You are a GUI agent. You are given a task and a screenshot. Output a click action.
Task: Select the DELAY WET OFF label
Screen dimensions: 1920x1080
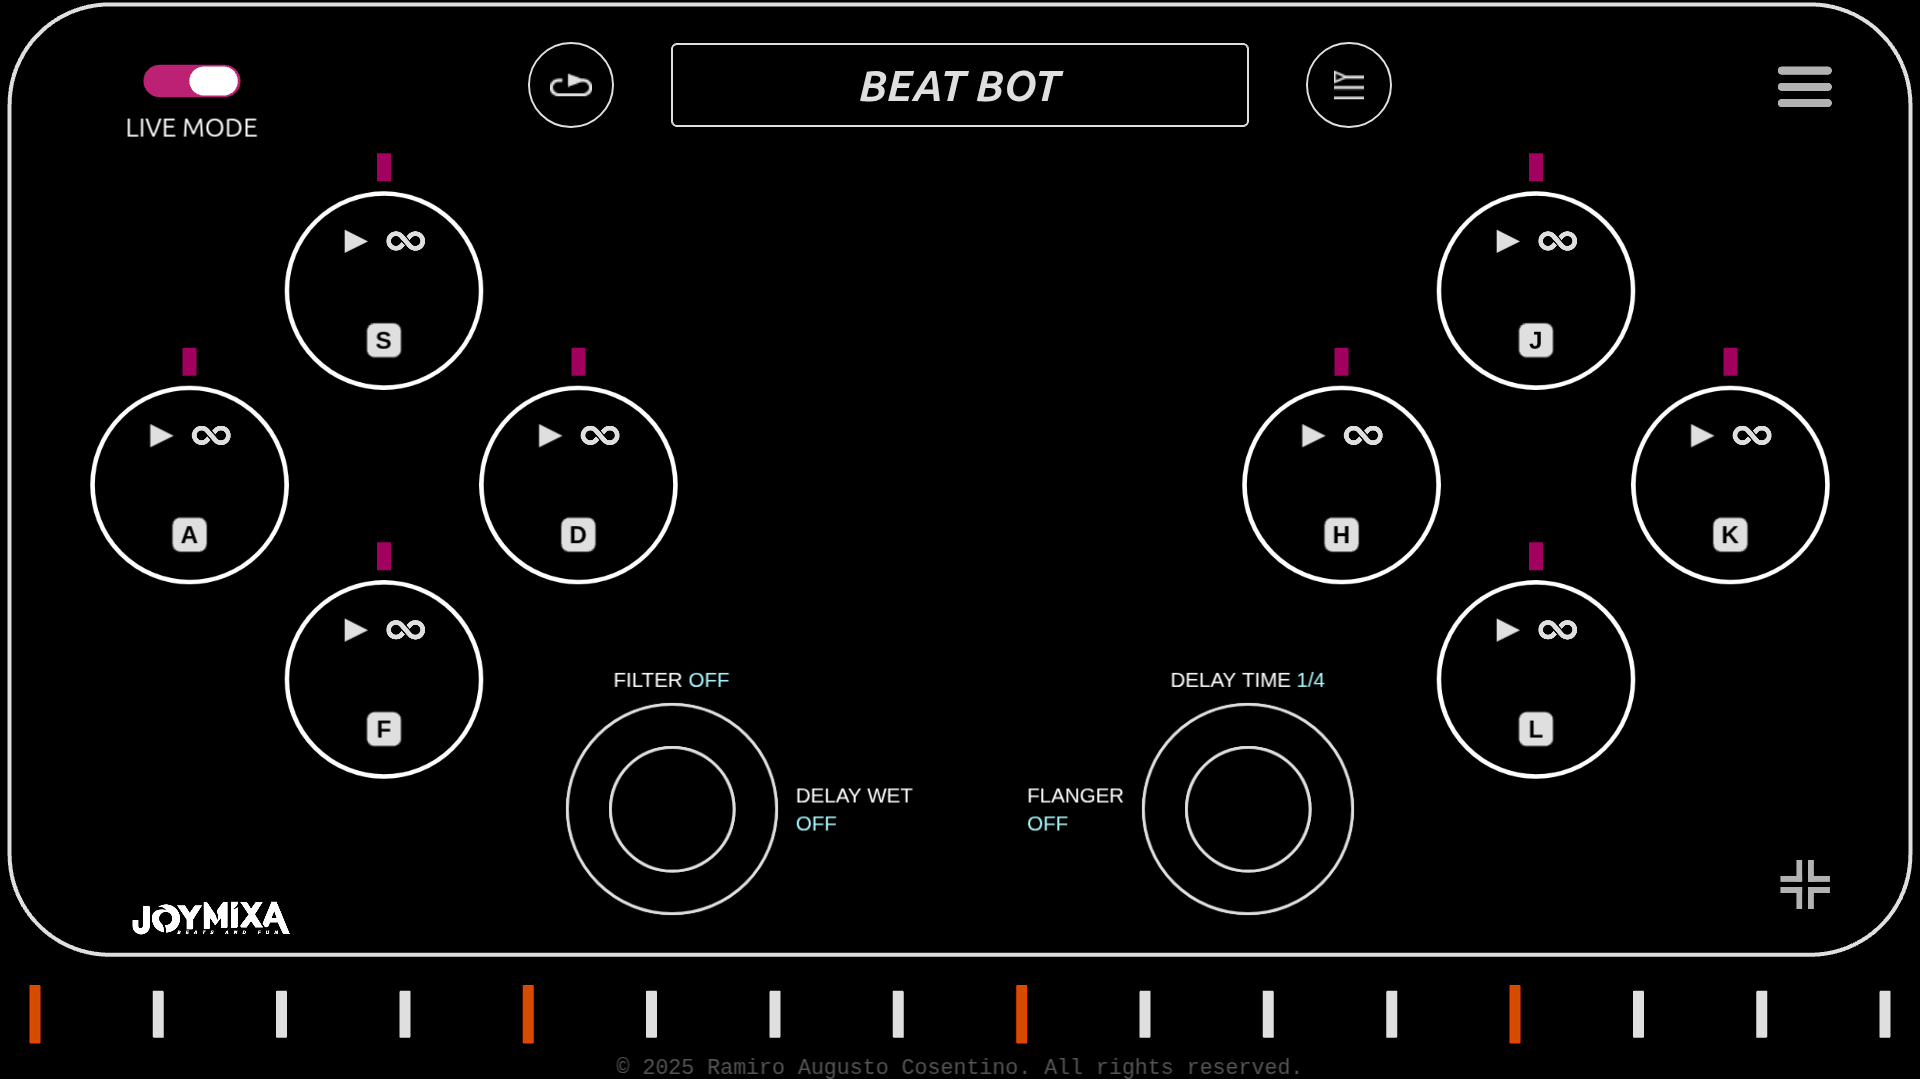pyautogui.click(x=854, y=809)
